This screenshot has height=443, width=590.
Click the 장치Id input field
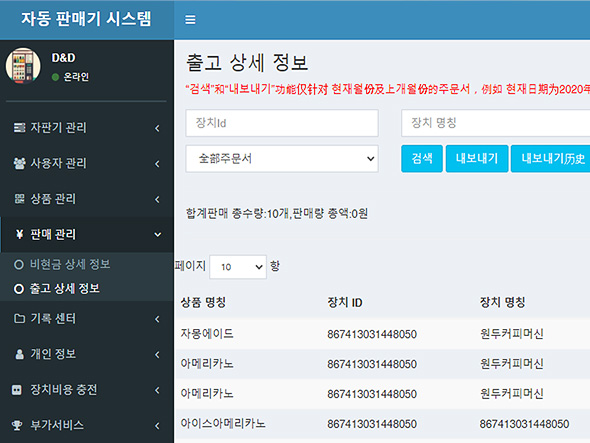pos(282,123)
